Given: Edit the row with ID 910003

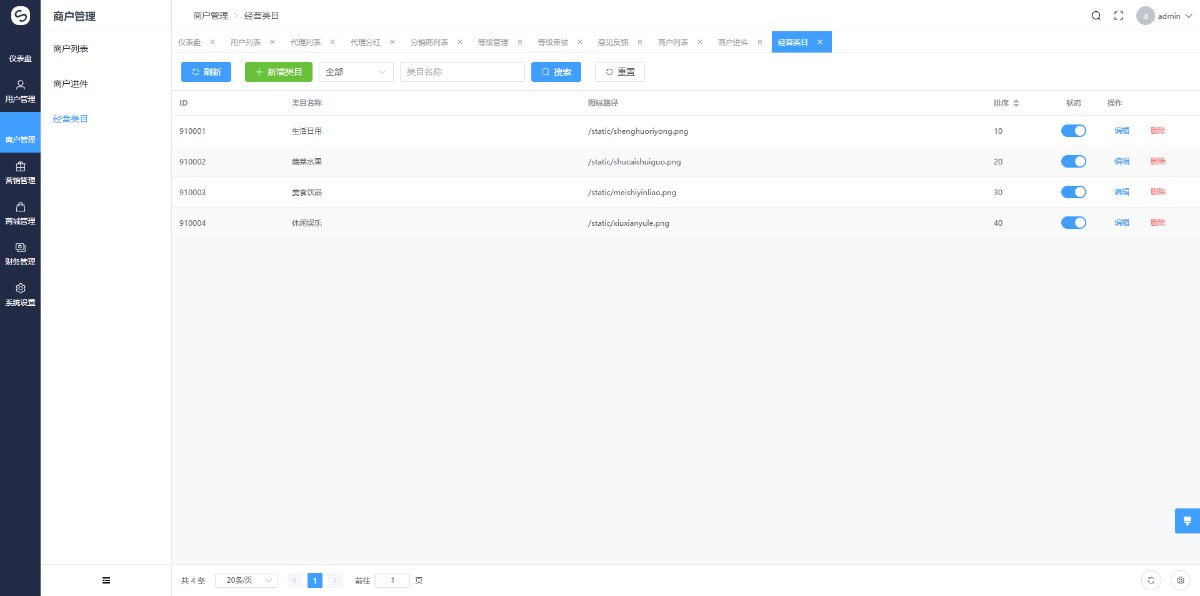Looking at the screenshot, I should pos(1122,192).
